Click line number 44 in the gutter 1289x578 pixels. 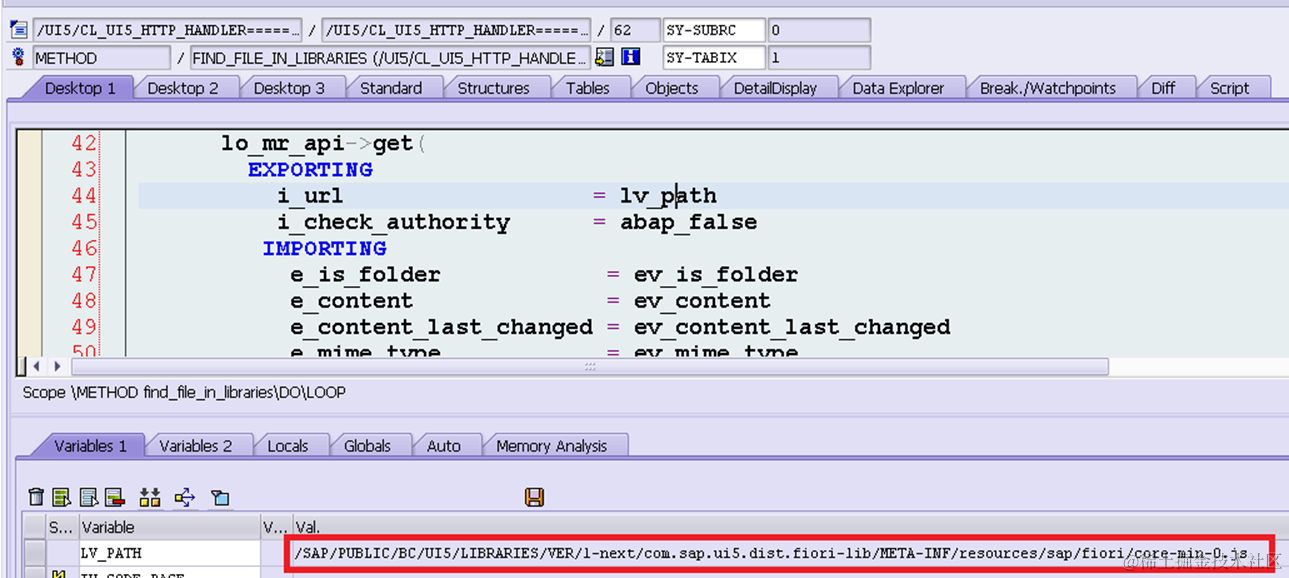coord(84,196)
